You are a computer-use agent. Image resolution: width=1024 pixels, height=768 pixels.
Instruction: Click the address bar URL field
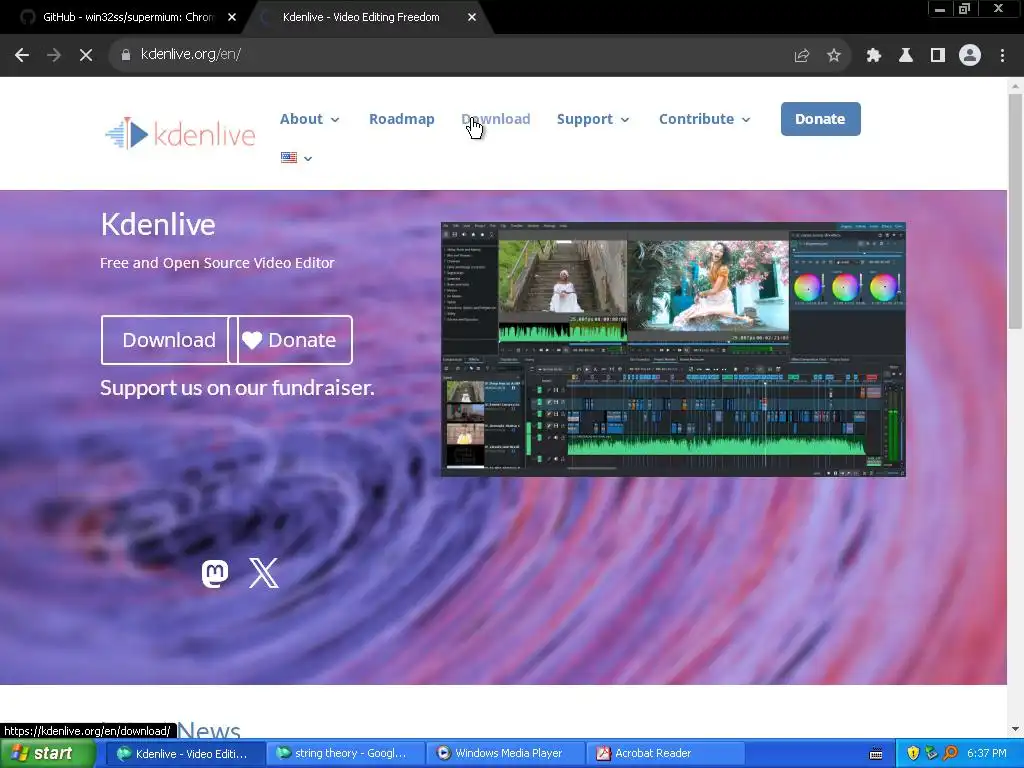pyautogui.click(x=457, y=55)
